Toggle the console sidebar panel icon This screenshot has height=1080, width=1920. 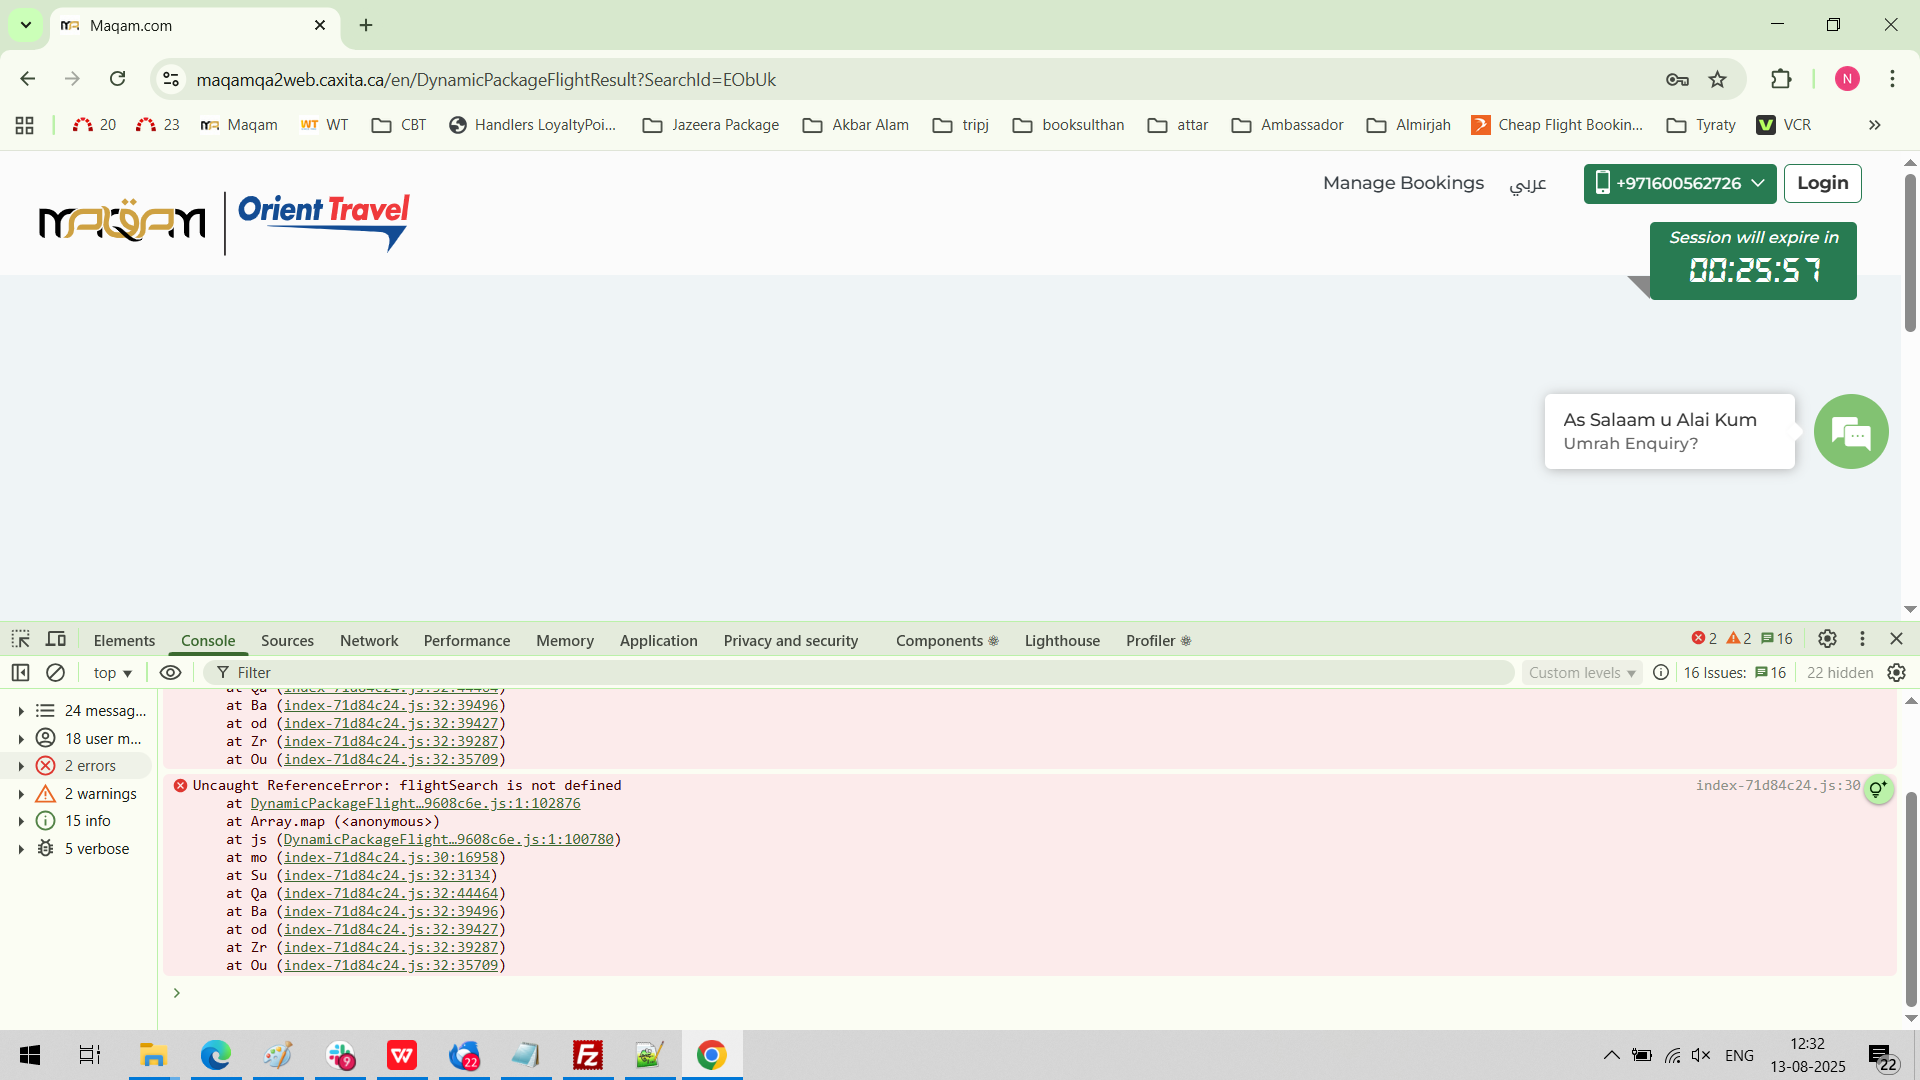[x=20, y=673]
